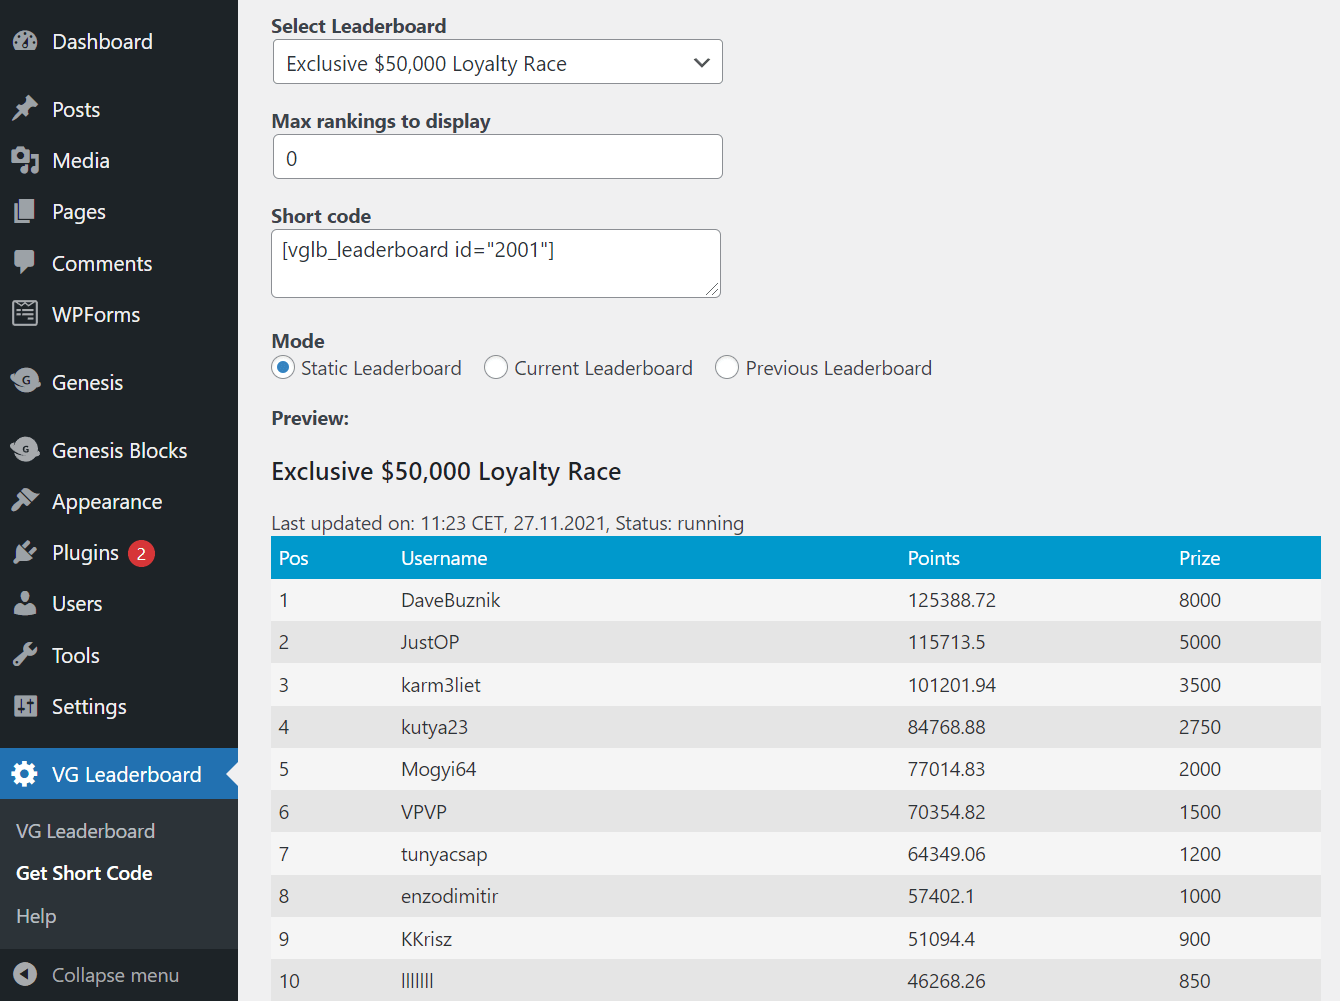The image size is (1340, 1001).
Task: Open the Tools menu item
Action: coord(119,655)
